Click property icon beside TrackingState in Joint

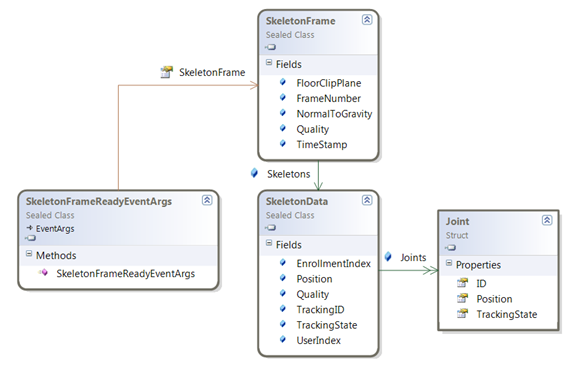tap(462, 313)
